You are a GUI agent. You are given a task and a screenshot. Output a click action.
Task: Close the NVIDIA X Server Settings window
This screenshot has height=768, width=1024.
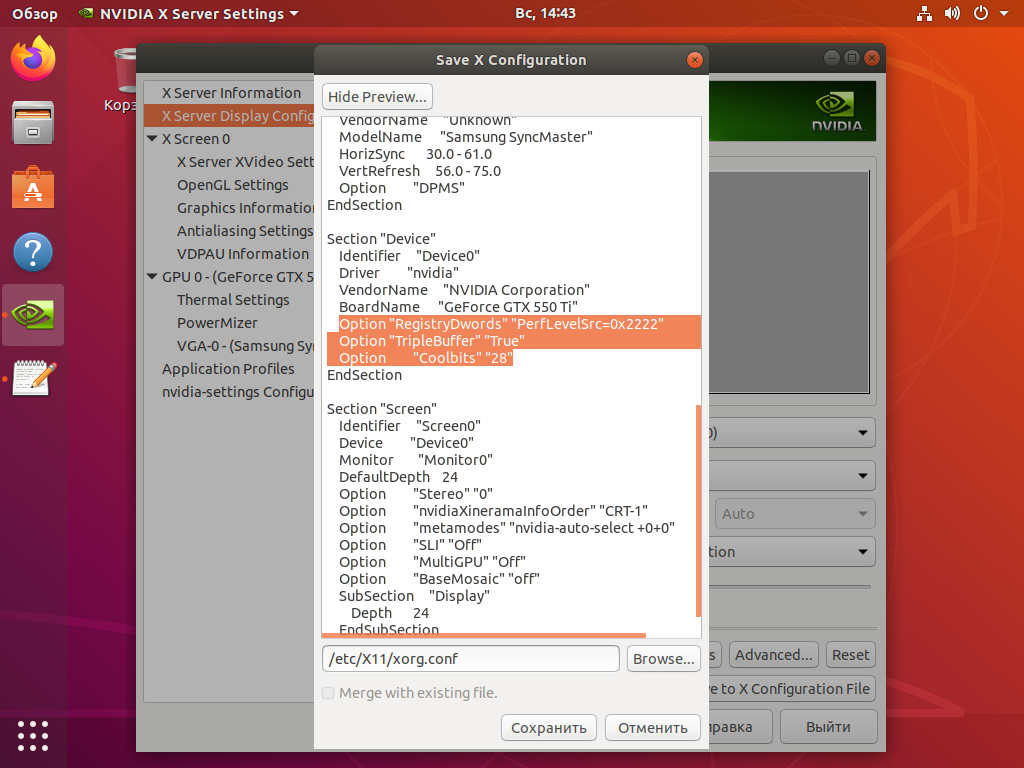coord(871,58)
